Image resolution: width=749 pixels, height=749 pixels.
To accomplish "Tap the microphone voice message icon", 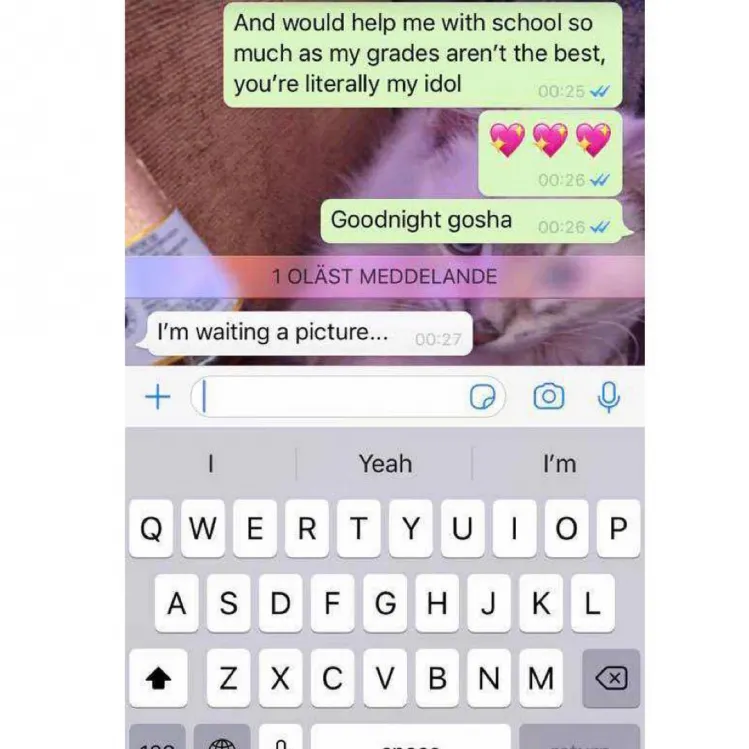I will point(609,397).
